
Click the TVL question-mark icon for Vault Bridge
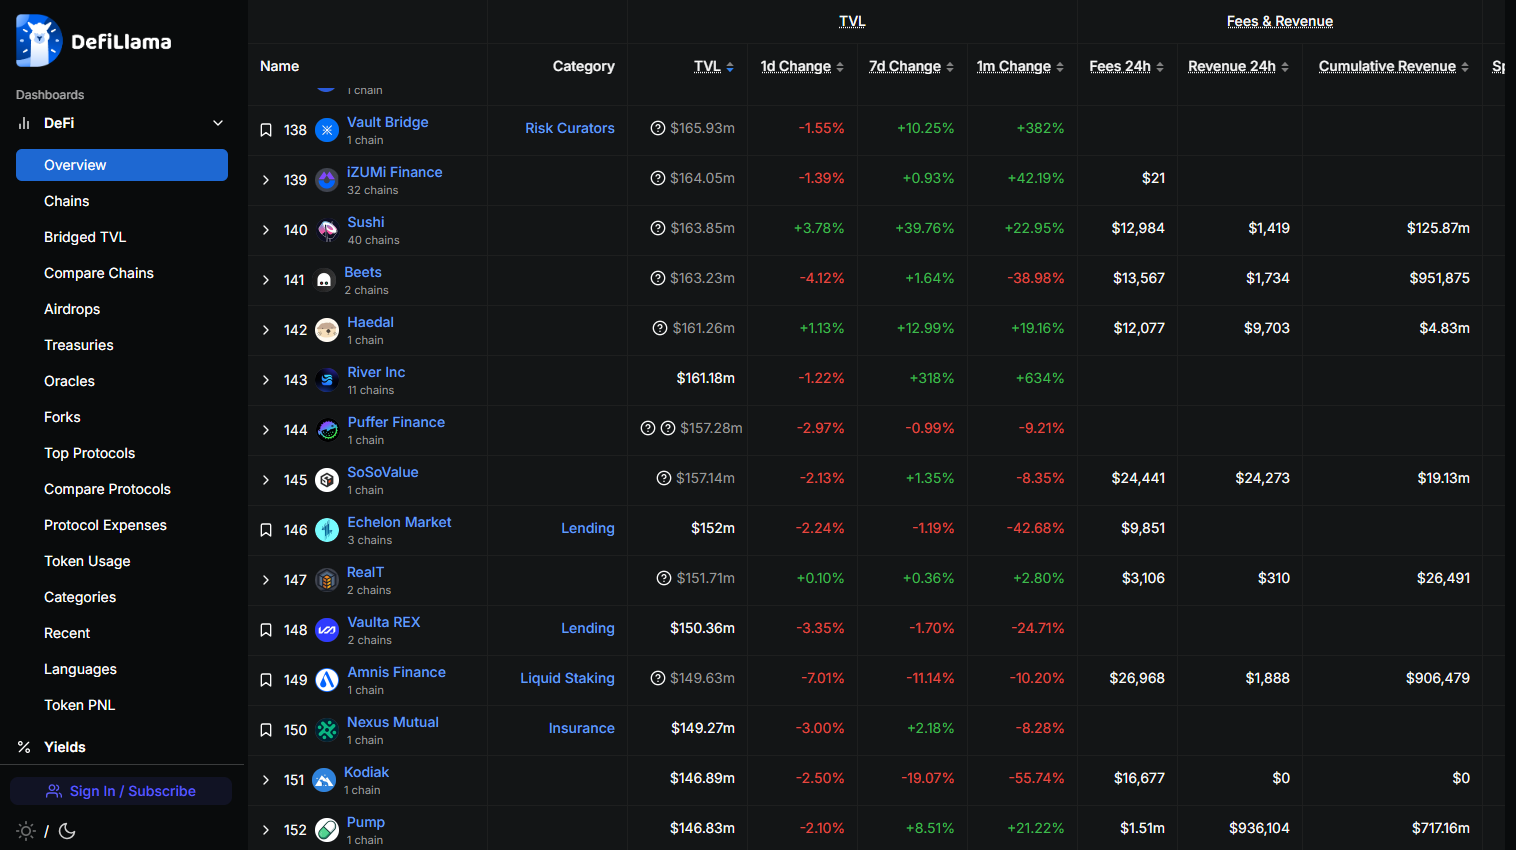[658, 128]
